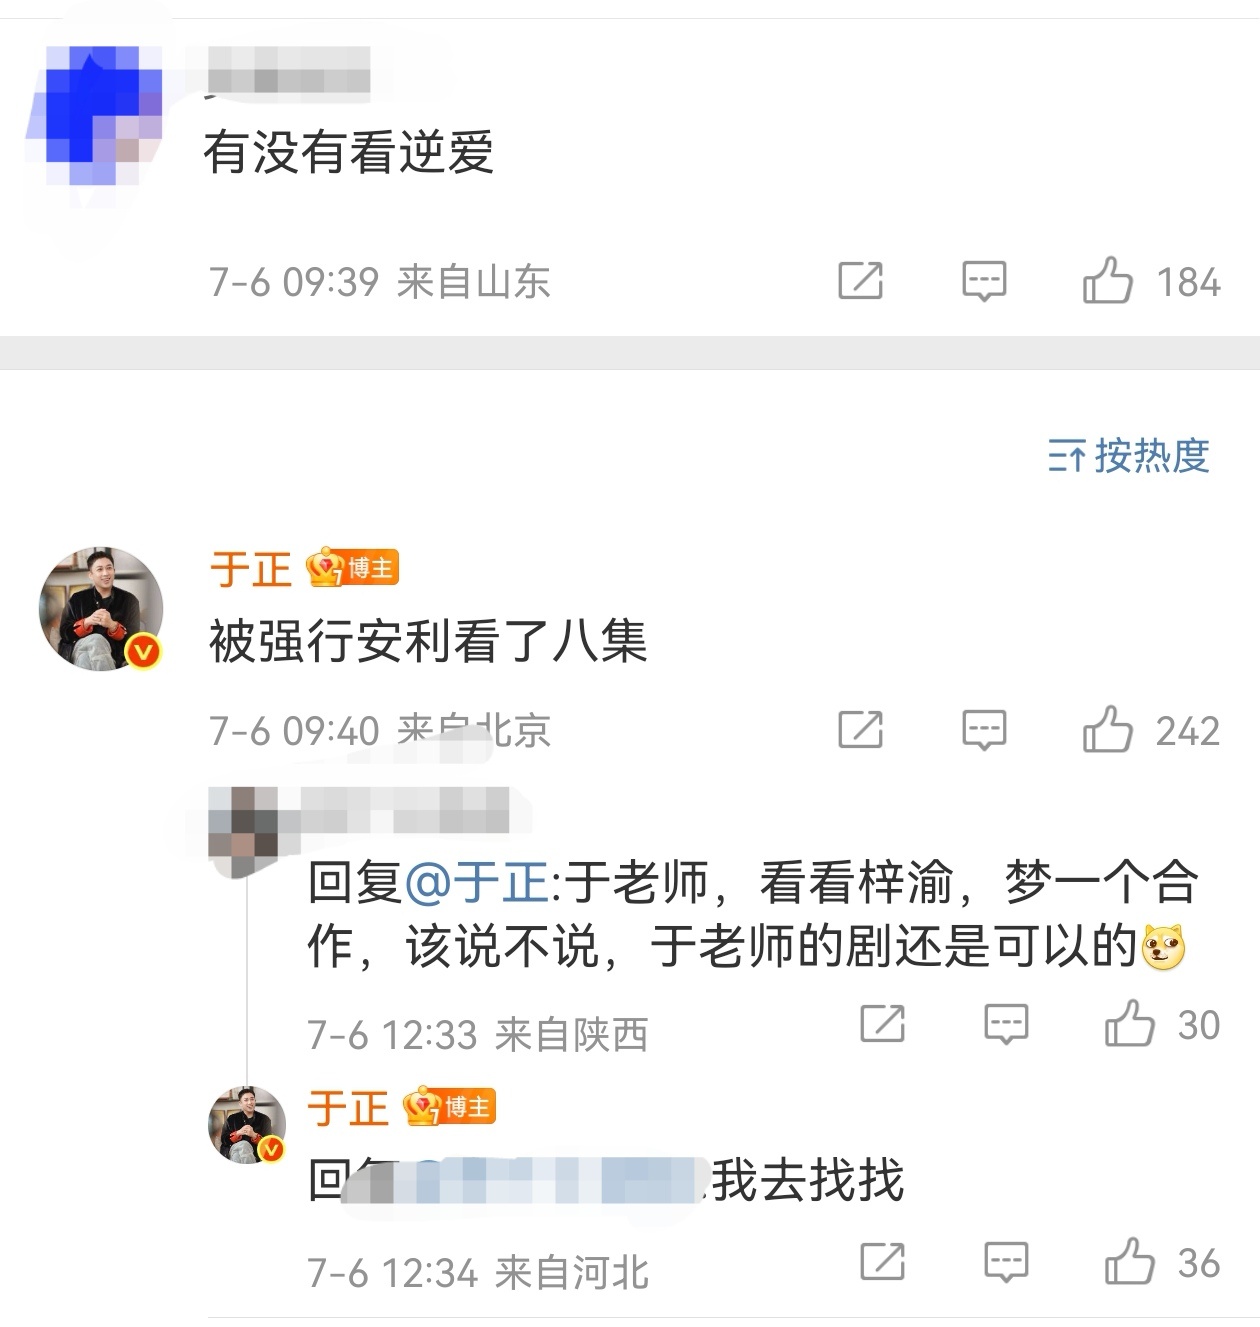Image resolution: width=1260 pixels, height=1327 pixels.
Task: Open 于正's profile from top reply name
Action: click(x=250, y=569)
